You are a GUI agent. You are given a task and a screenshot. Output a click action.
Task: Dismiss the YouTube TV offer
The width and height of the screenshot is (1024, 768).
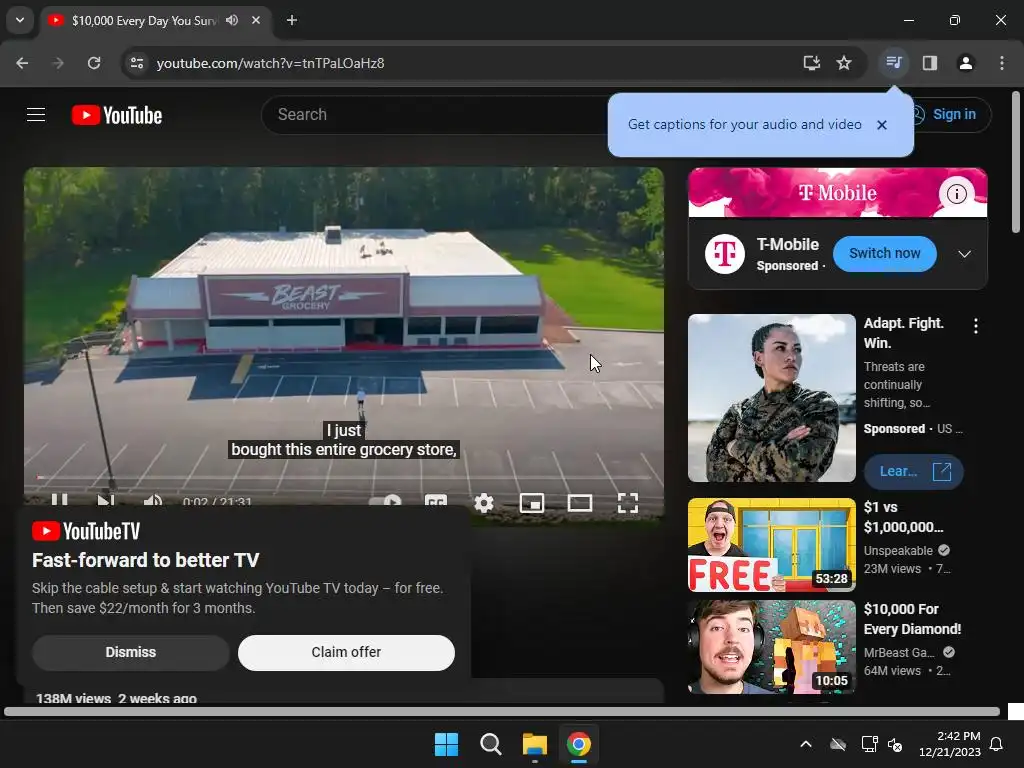(131, 652)
